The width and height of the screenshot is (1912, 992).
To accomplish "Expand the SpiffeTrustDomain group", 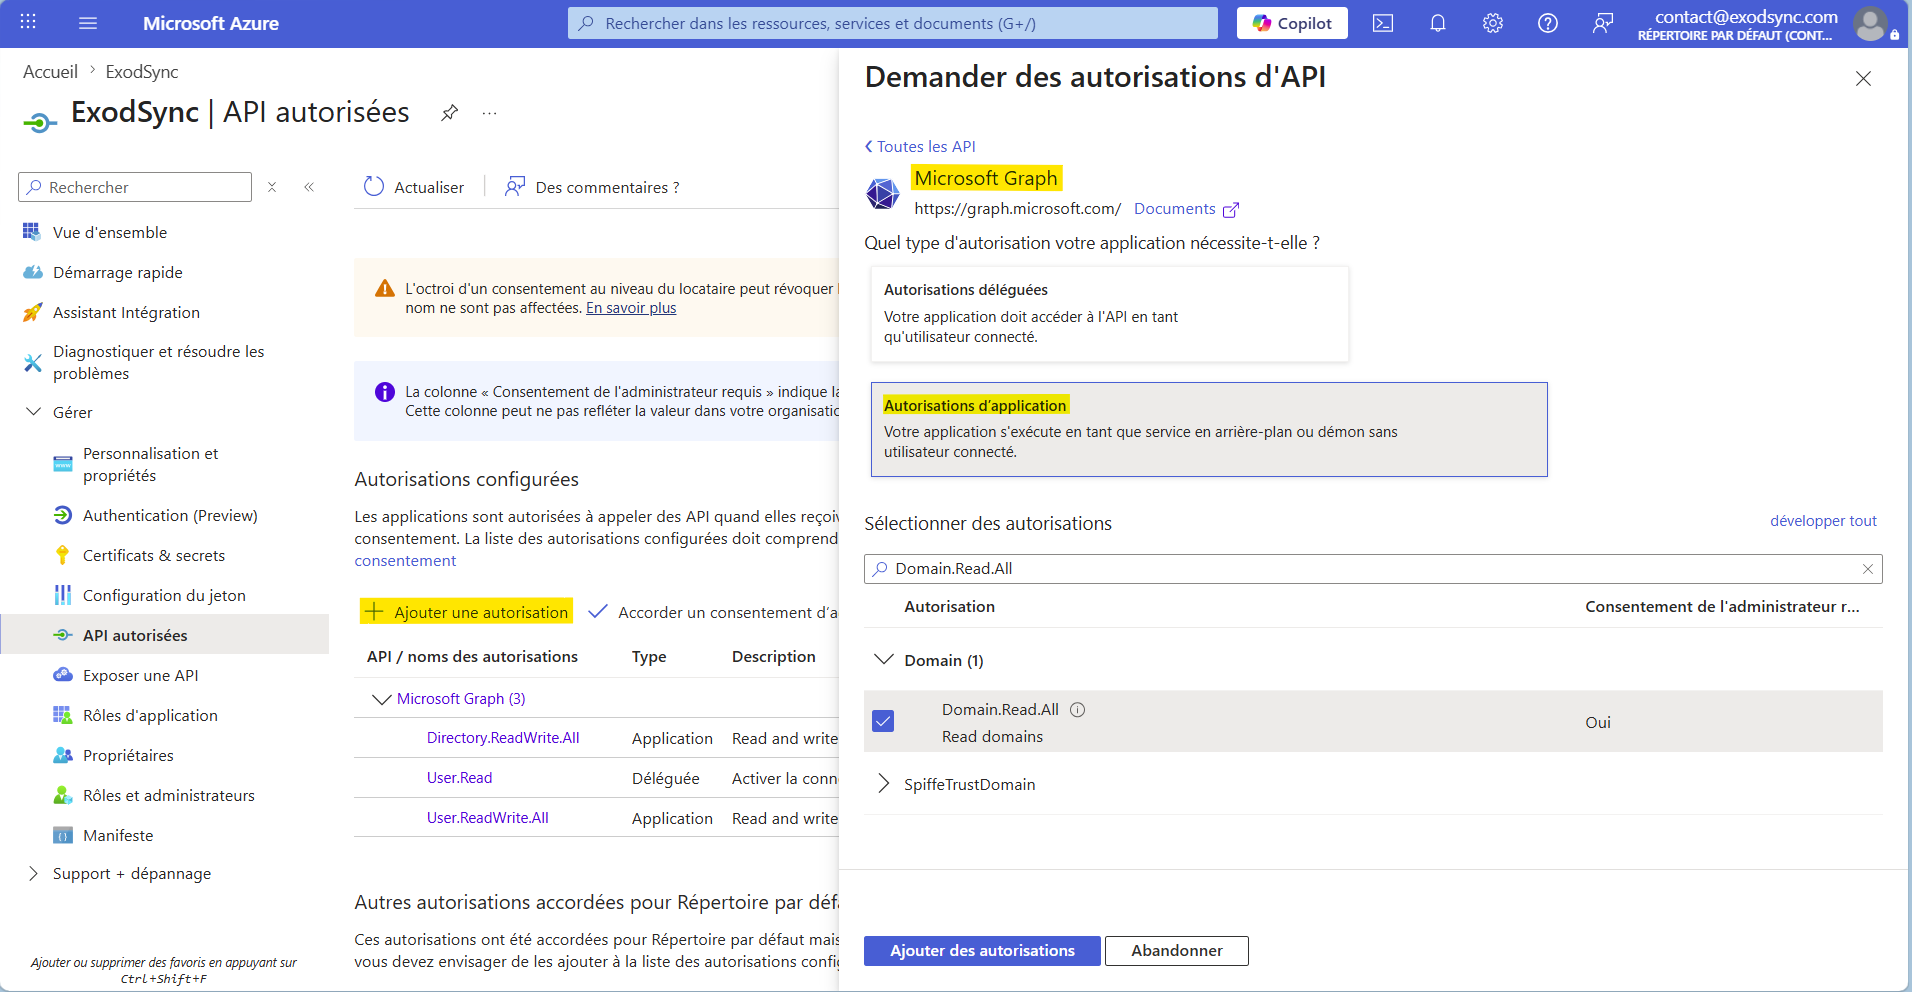I will (x=884, y=784).
